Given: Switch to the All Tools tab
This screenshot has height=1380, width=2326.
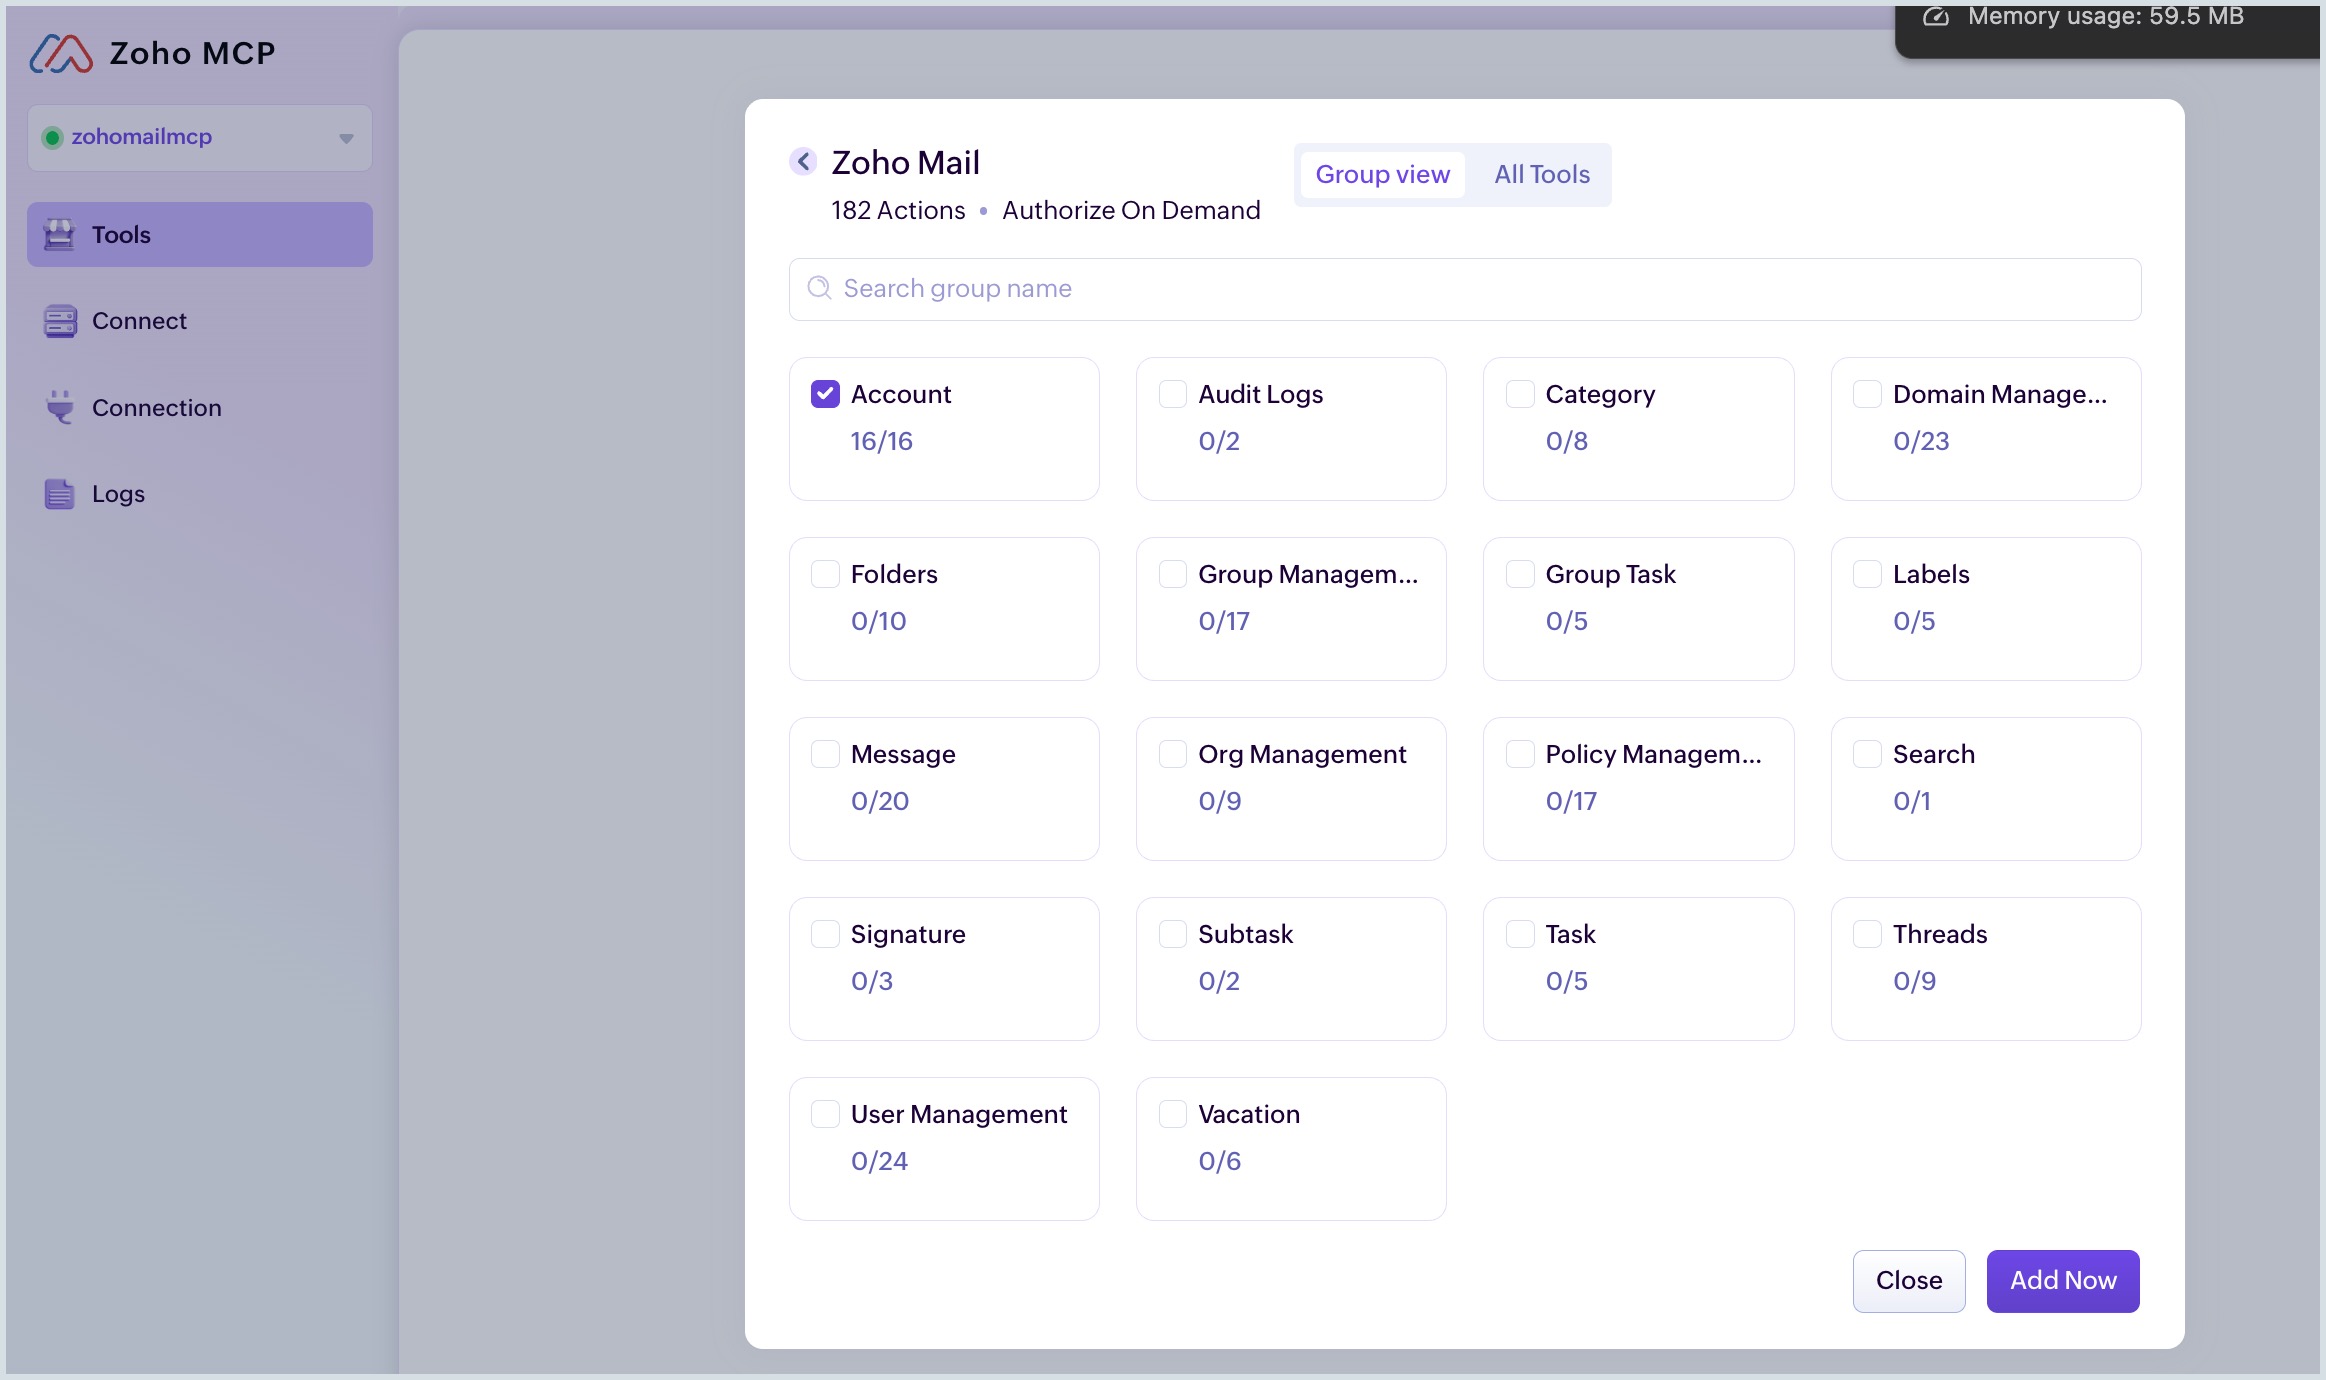Looking at the screenshot, I should pyautogui.click(x=1542, y=175).
